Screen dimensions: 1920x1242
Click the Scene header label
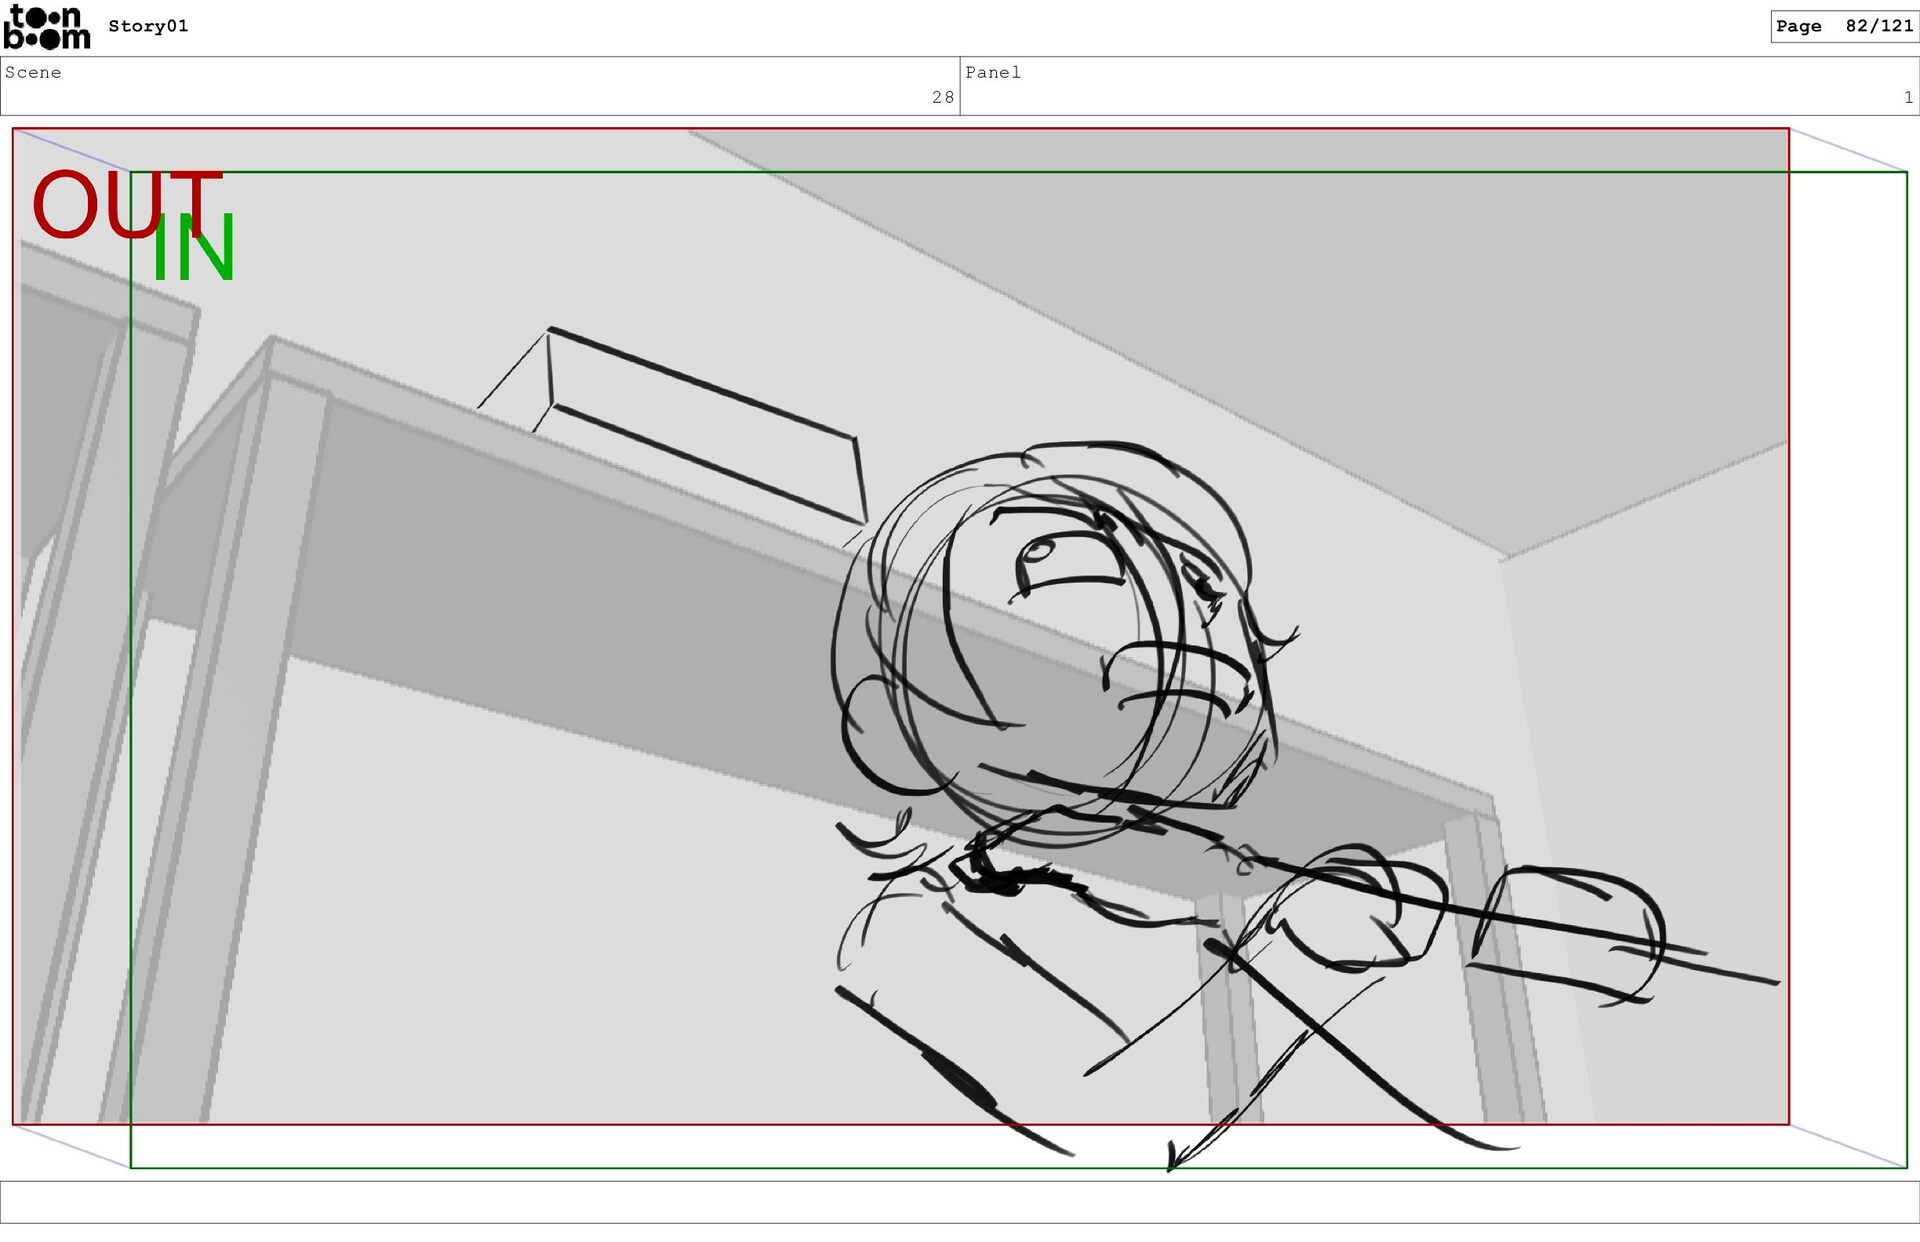[33, 72]
